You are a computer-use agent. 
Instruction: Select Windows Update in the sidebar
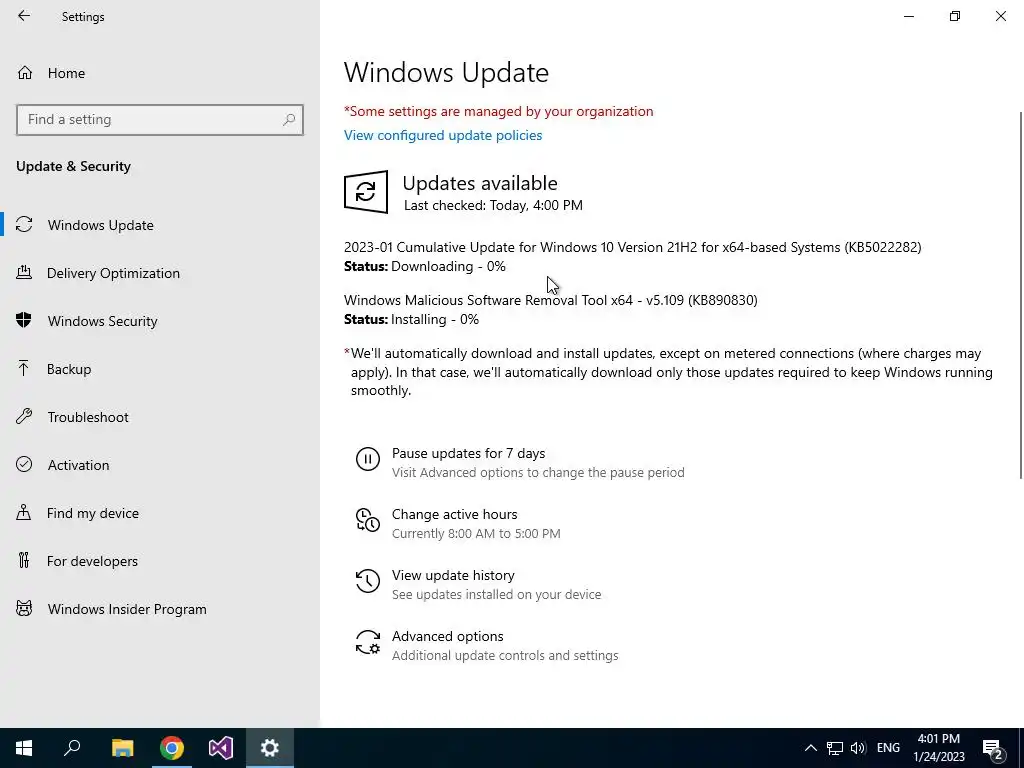[160, 225]
